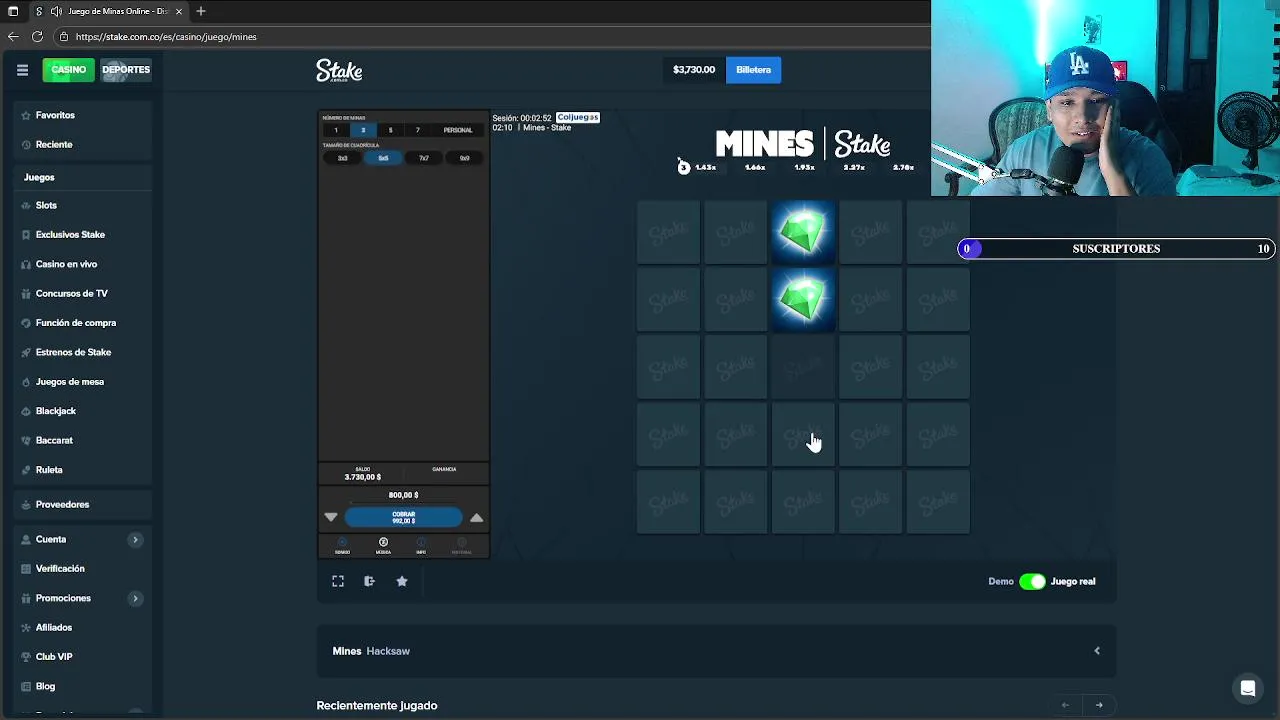Set number of mines to 5

(390, 130)
